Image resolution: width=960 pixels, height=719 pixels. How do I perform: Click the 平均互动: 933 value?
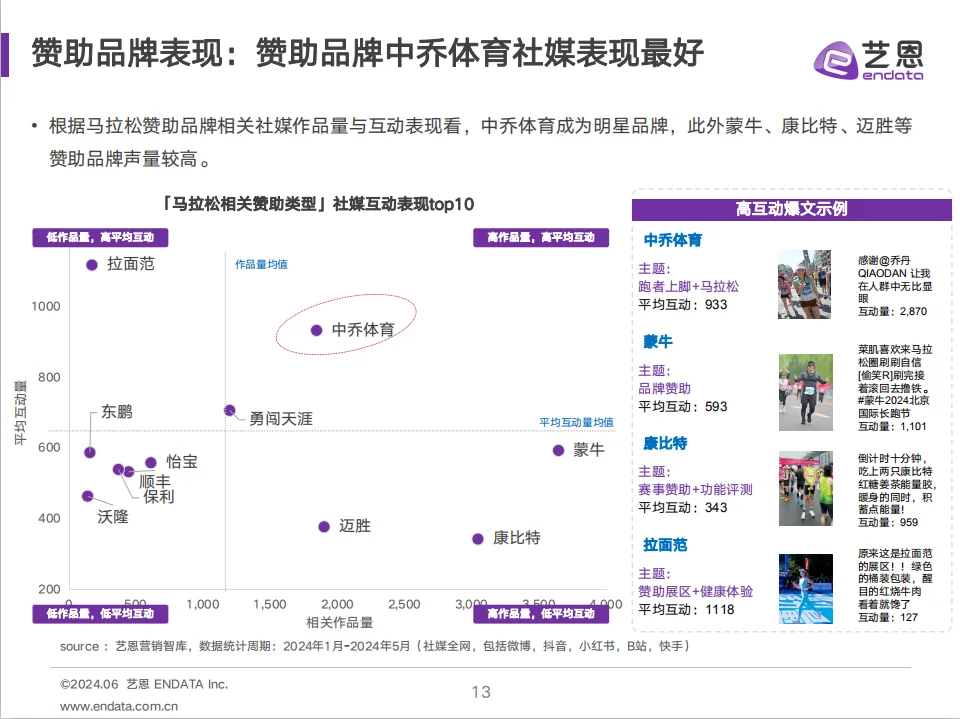point(683,305)
